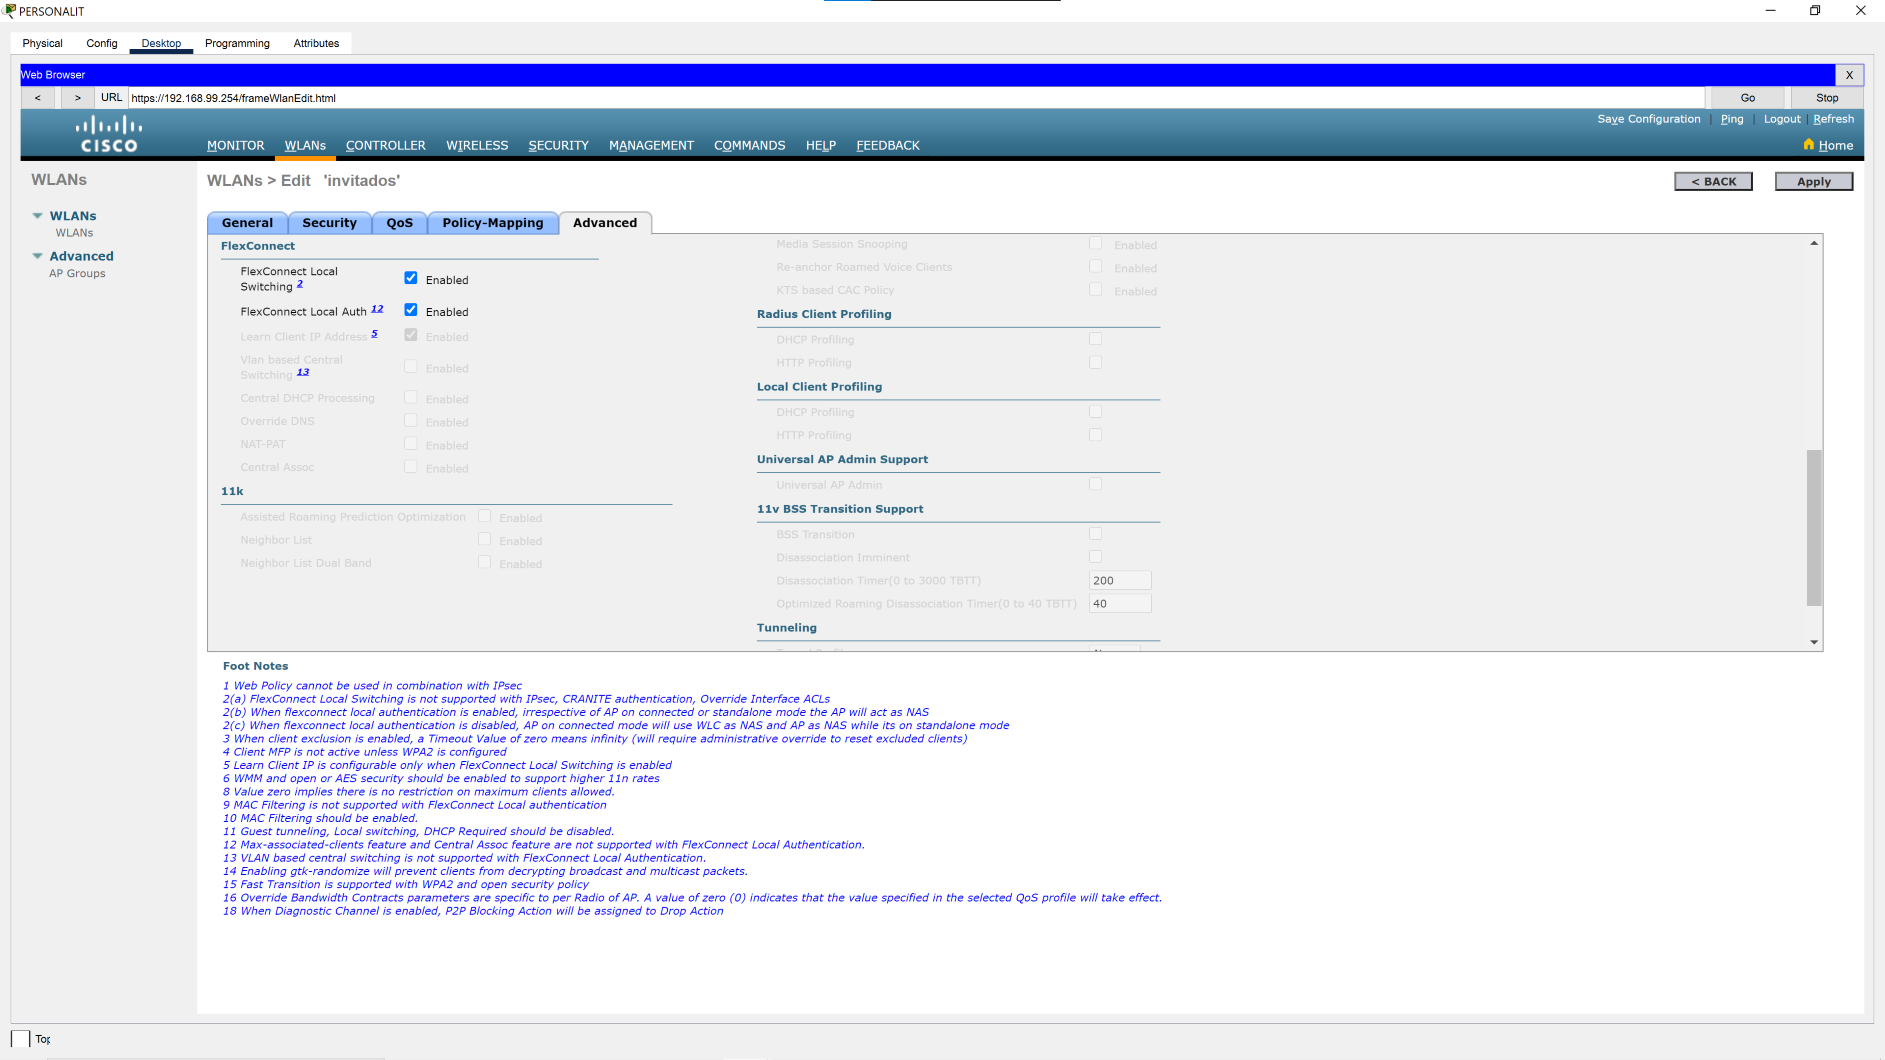Disable FlexConnect Local Switching

coord(410,278)
